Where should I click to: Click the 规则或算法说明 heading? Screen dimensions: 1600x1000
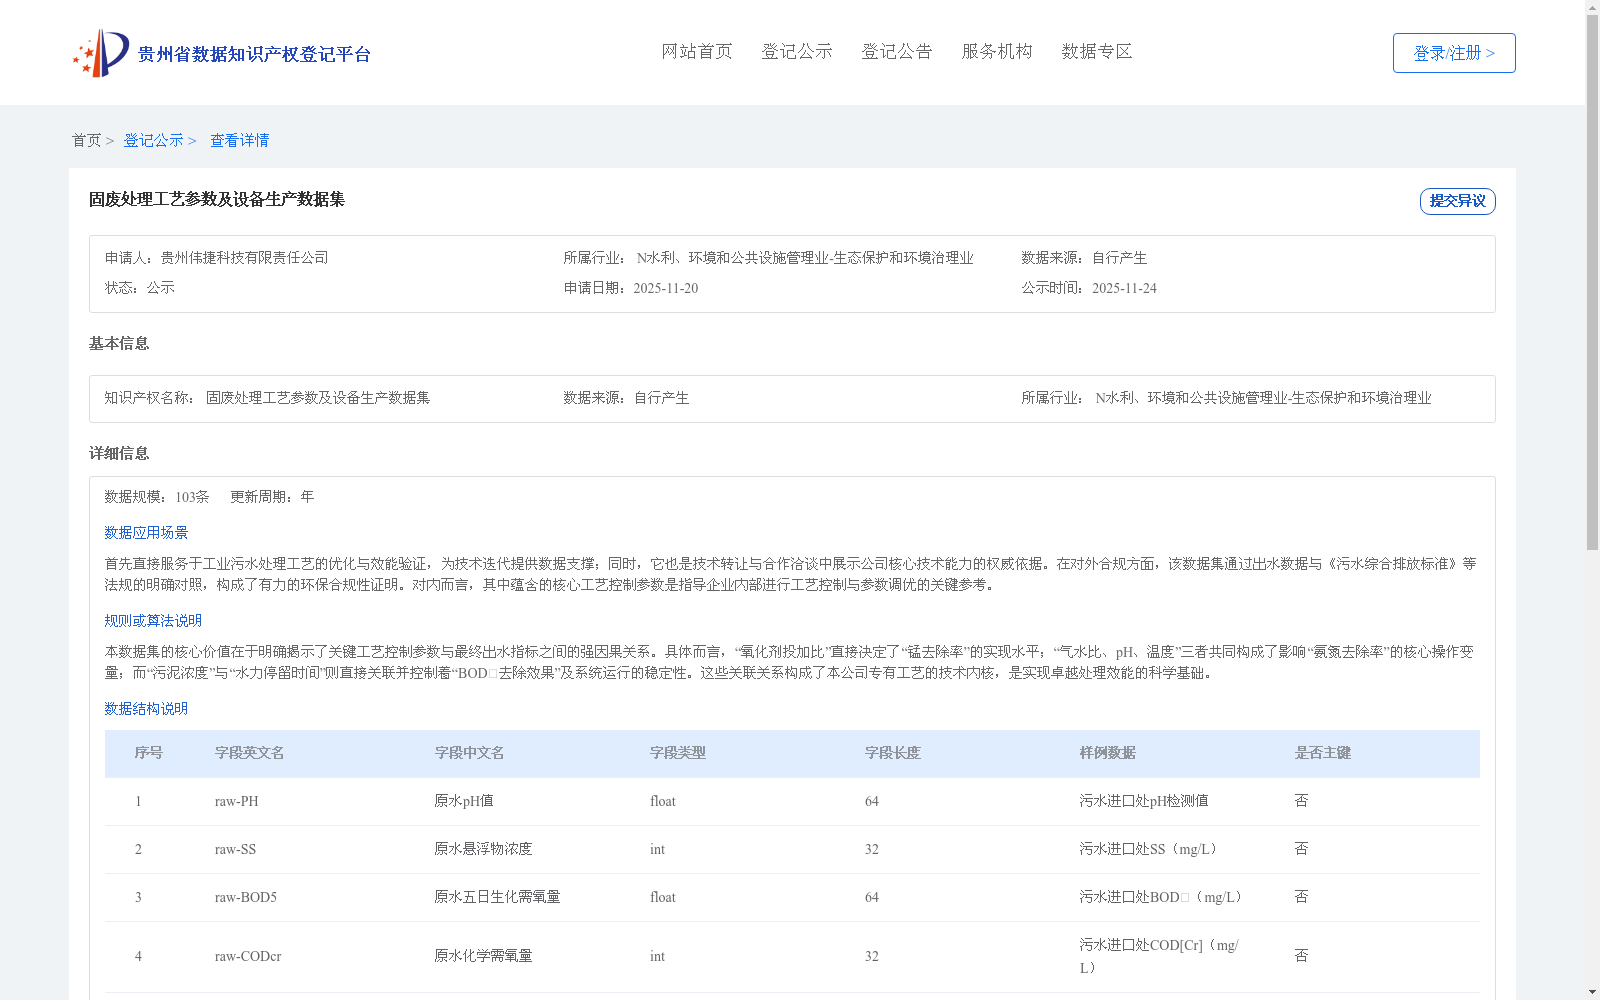(154, 620)
